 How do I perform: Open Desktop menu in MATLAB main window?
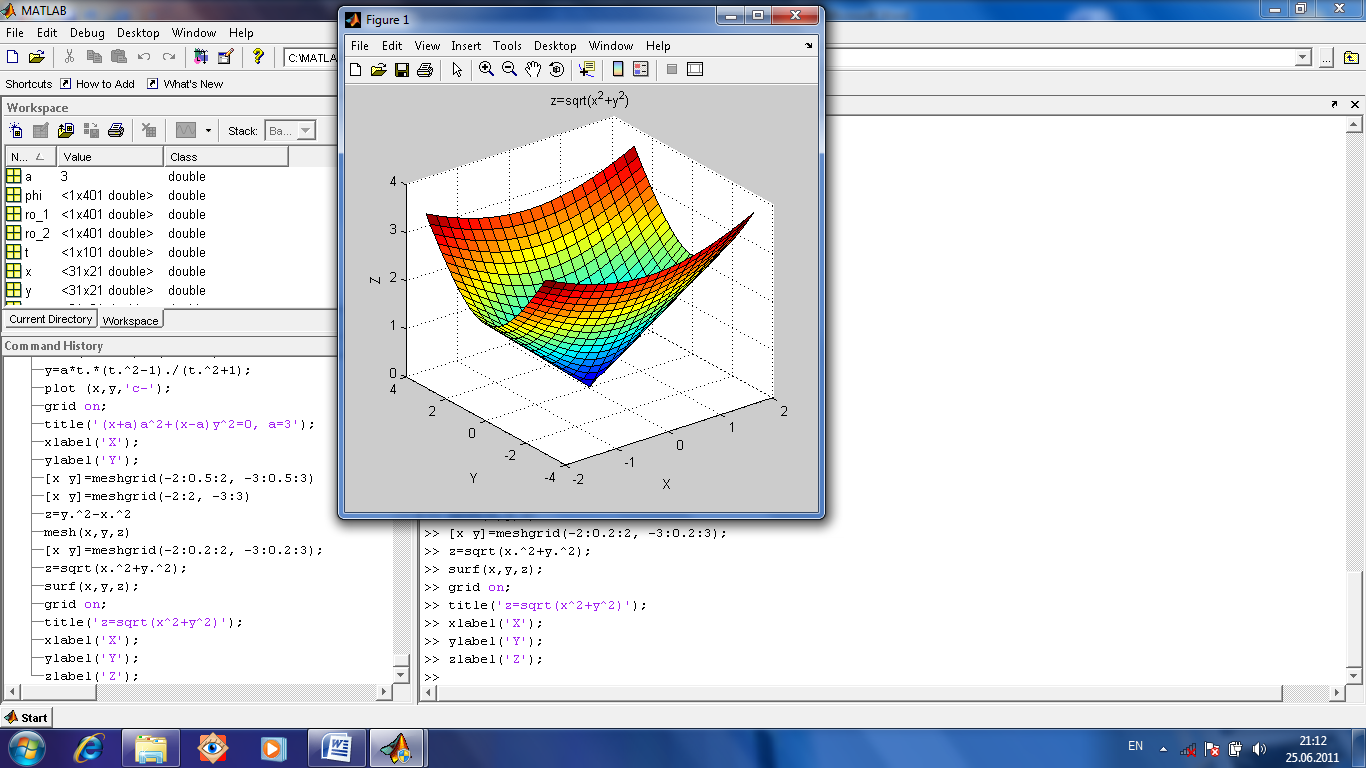(x=138, y=33)
